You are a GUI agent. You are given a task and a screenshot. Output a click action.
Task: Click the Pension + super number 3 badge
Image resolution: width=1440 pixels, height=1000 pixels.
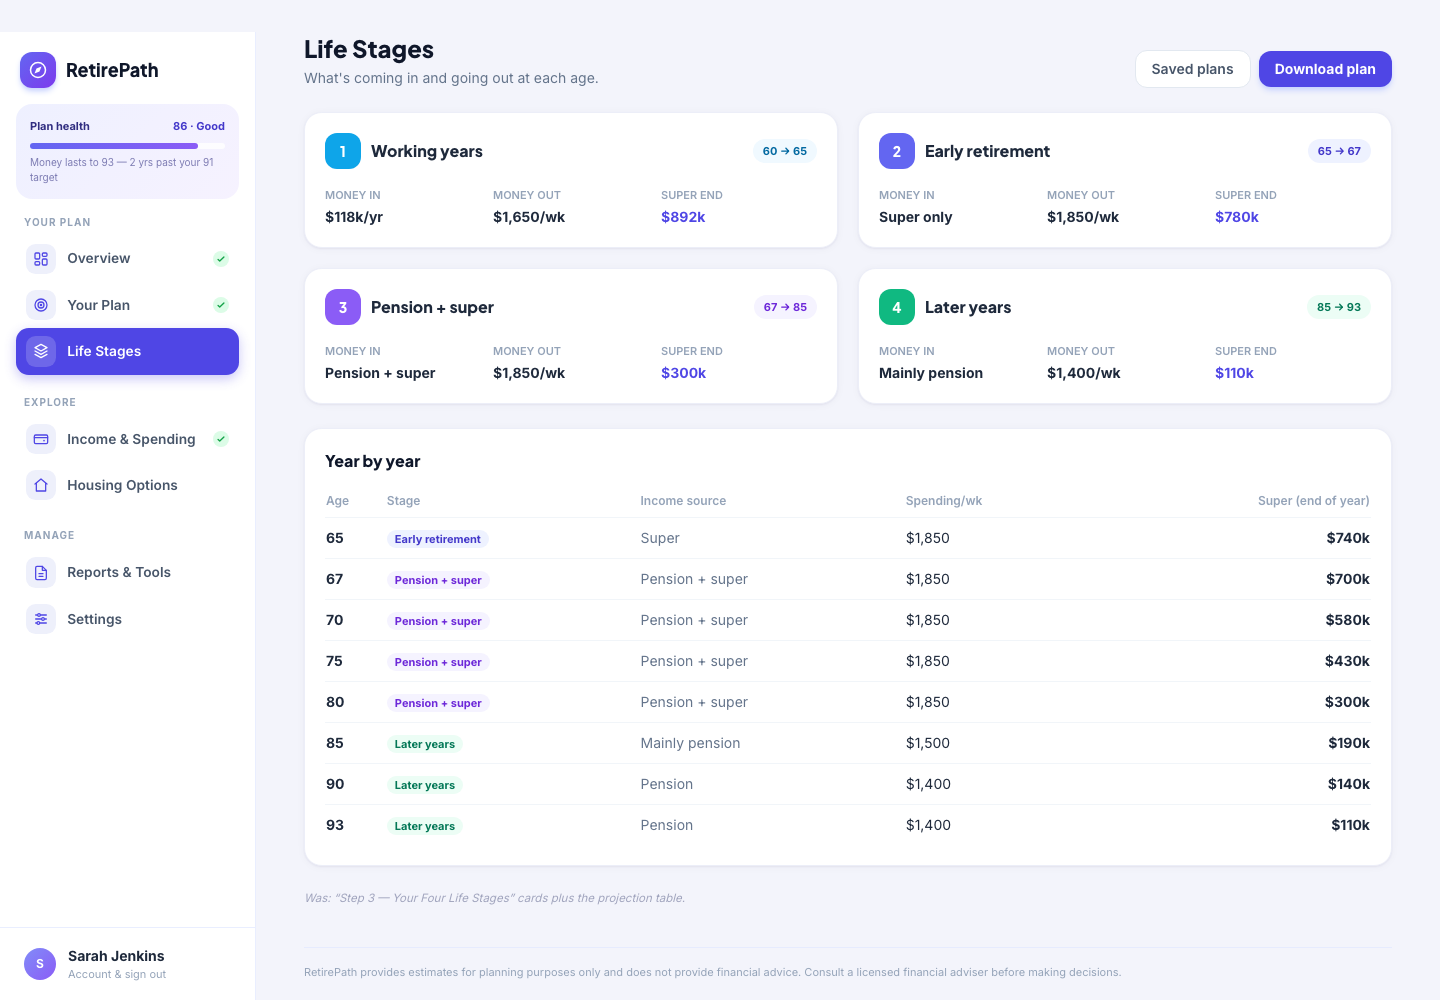pos(343,307)
